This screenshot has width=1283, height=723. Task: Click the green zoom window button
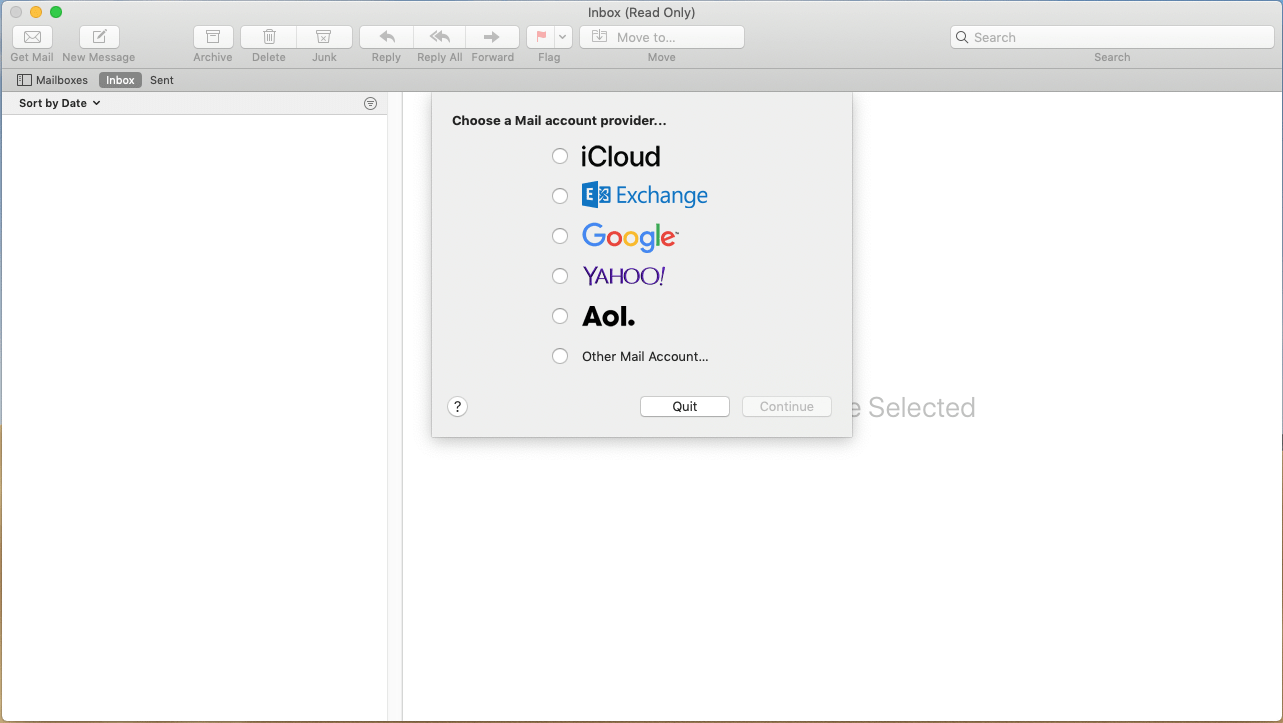click(x=56, y=12)
